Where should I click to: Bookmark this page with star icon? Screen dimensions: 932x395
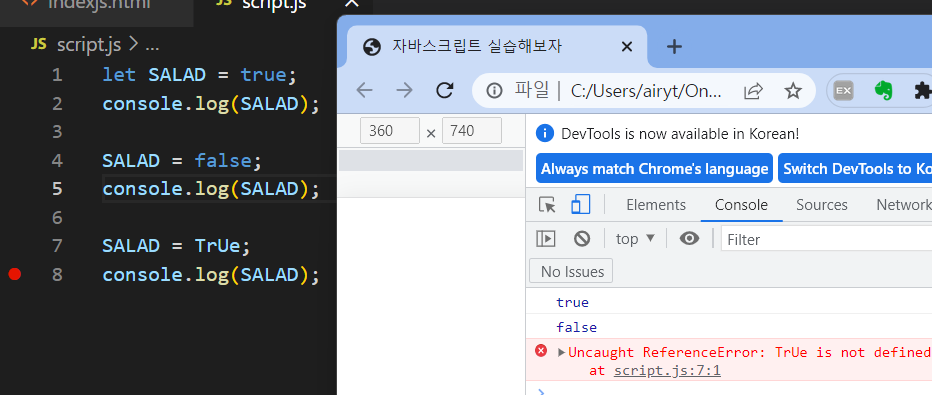pyautogui.click(x=793, y=91)
